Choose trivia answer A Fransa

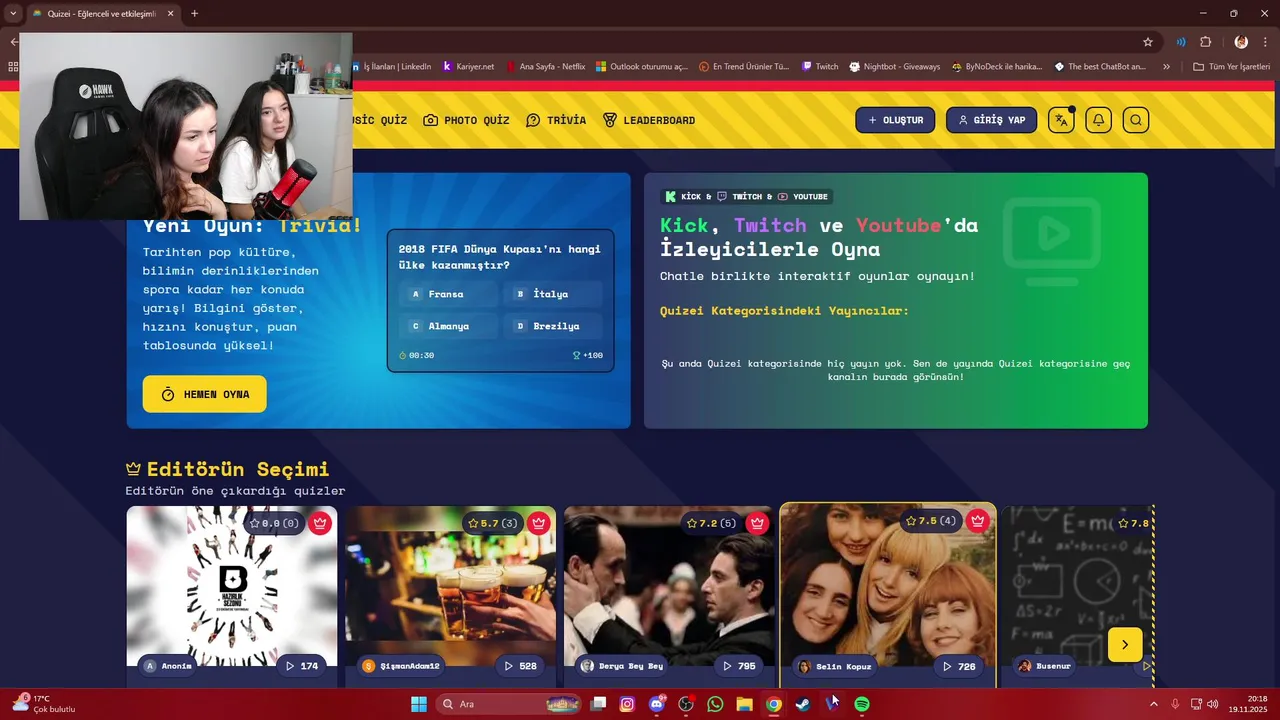449,294
